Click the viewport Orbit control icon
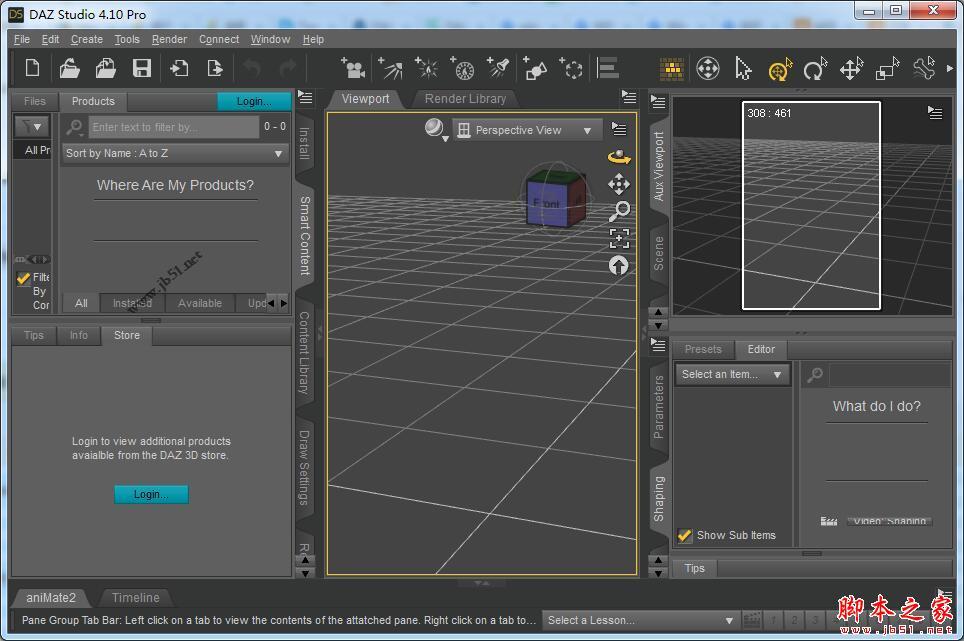The height and width of the screenshot is (641, 964). point(619,157)
